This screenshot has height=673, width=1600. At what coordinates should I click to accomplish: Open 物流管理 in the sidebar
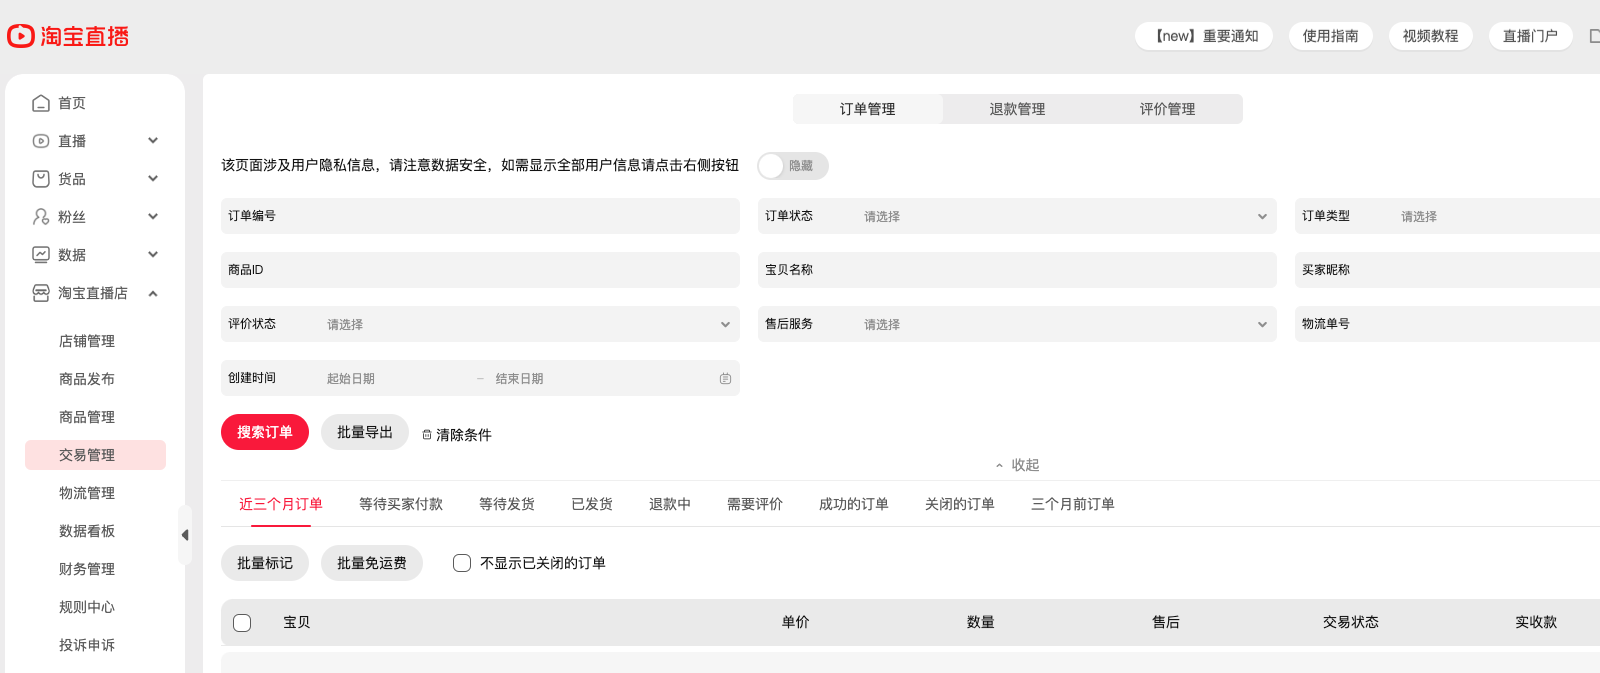(87, 493)
